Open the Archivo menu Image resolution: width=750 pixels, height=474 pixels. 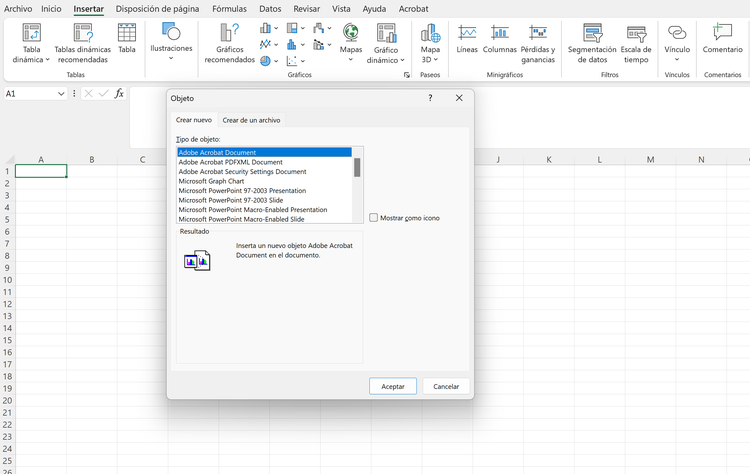[x=18, y=9]
